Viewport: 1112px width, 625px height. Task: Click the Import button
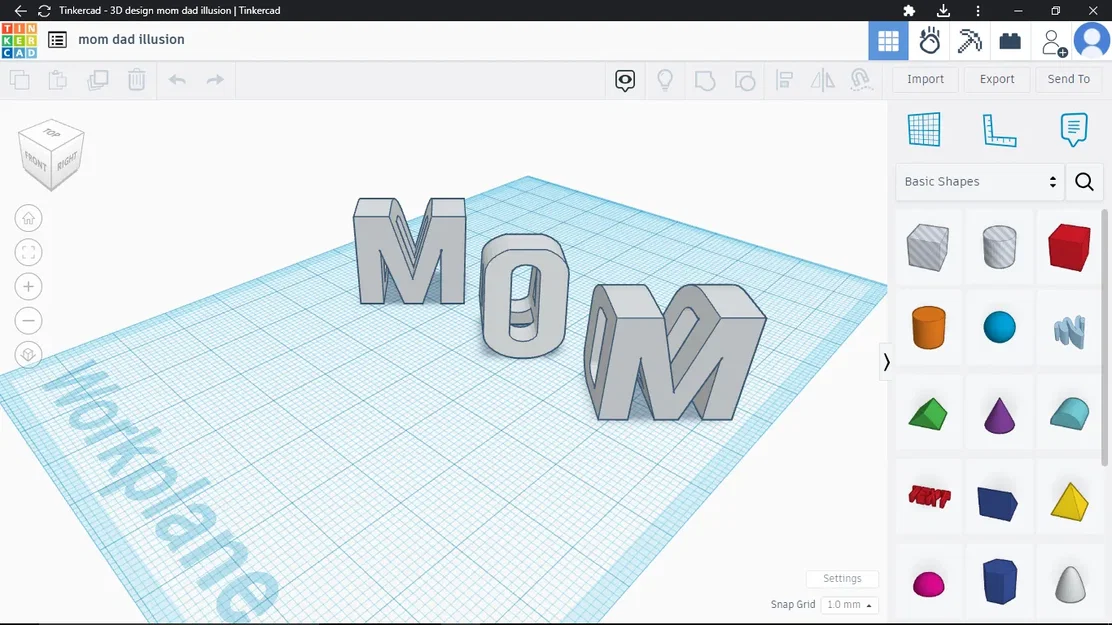coord(925,79)
